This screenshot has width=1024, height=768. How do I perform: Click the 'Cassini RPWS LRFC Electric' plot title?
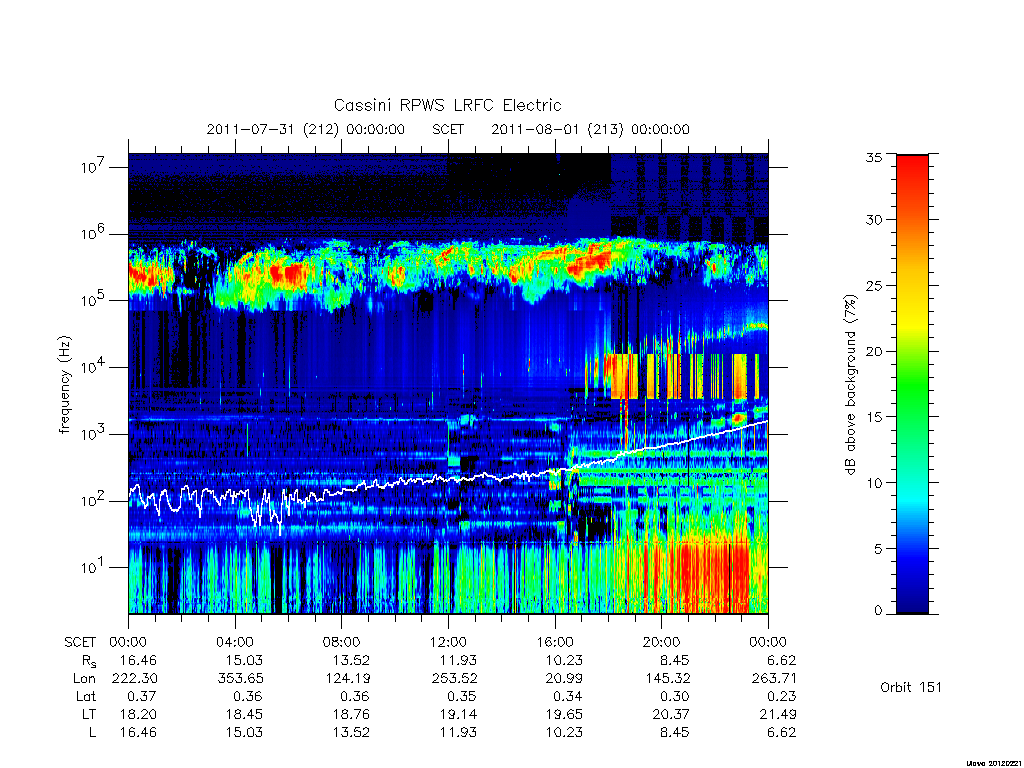pyautogui.click(x=447, y=105)
